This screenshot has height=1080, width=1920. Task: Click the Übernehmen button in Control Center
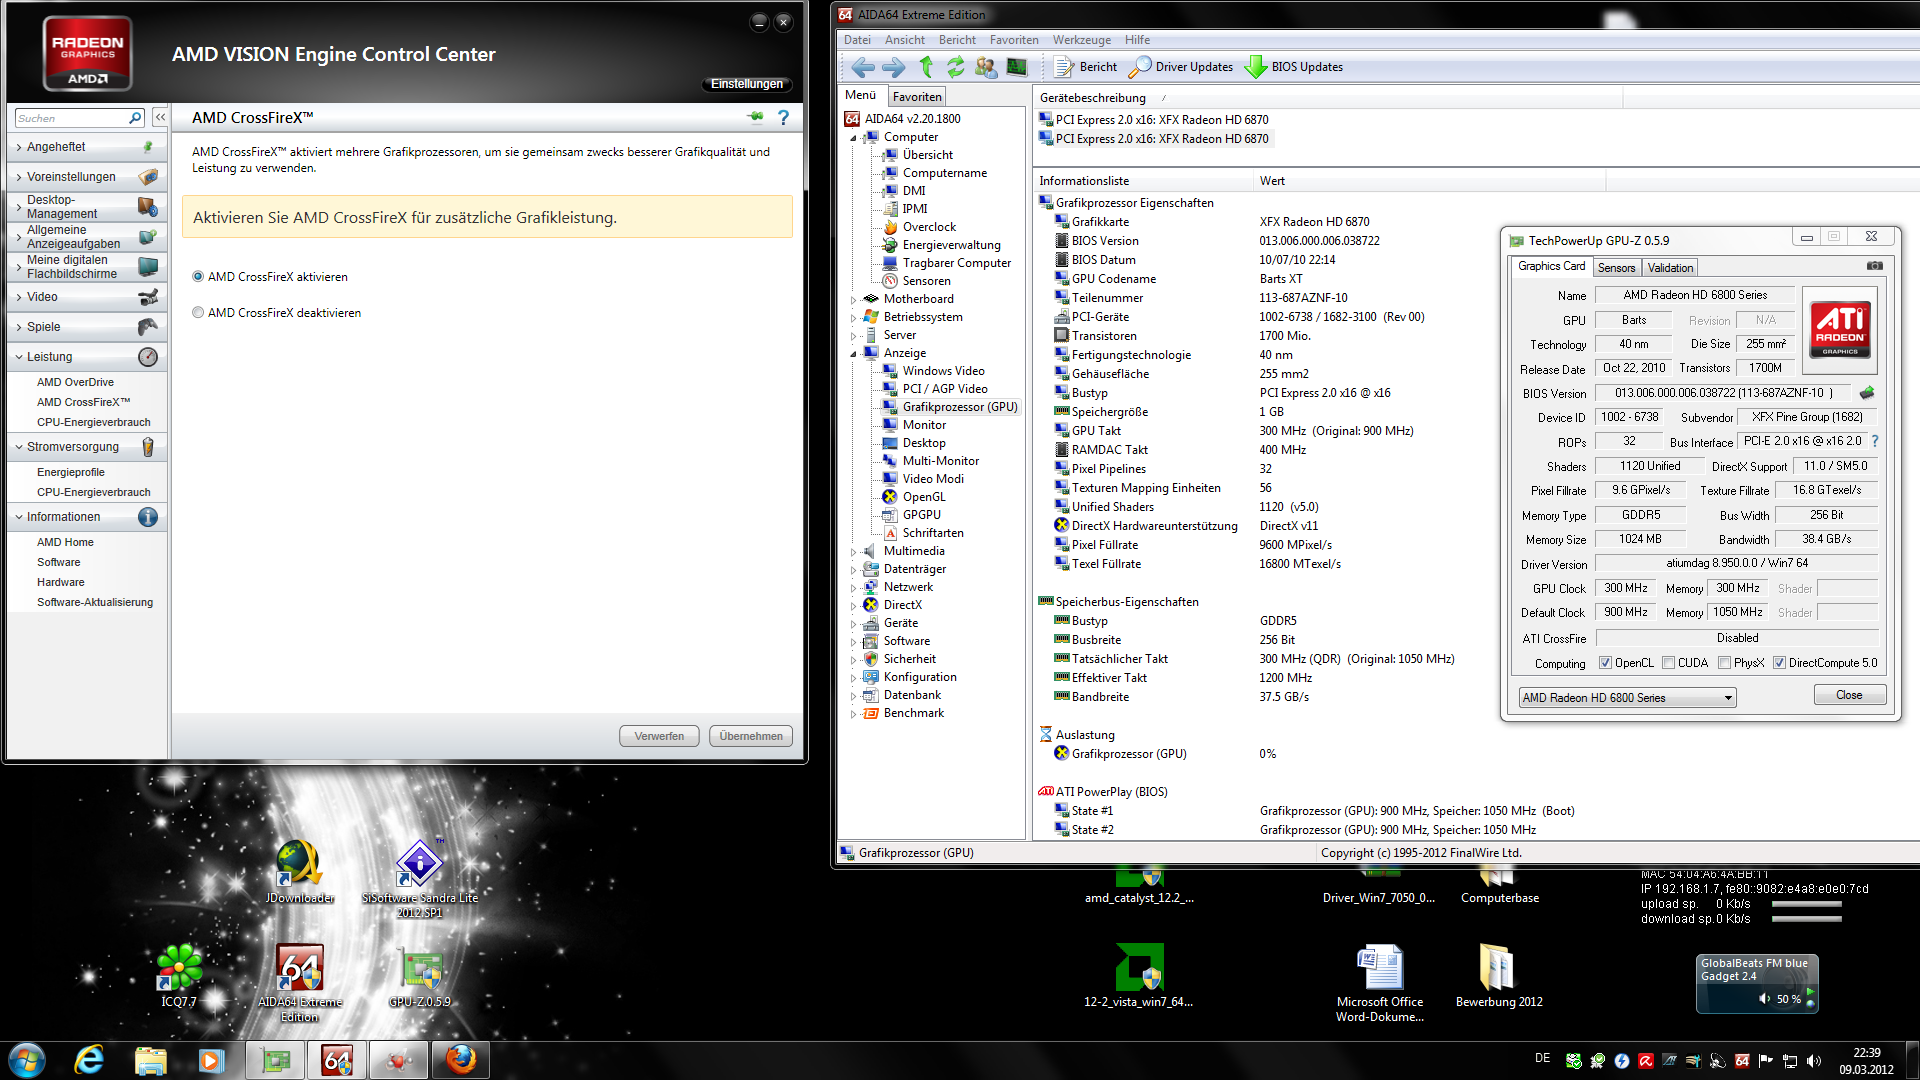pyautogui.click(x=751, y=736)
